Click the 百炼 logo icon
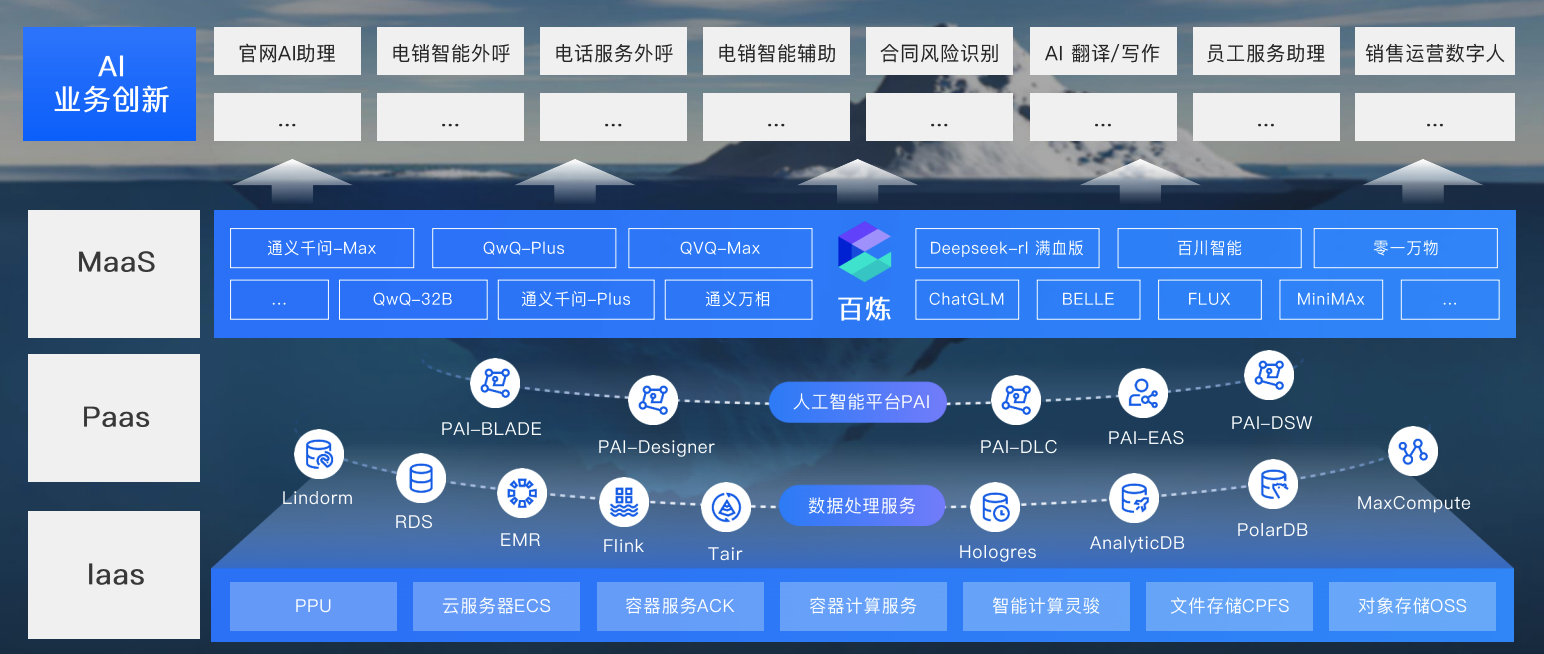 pos(864,251)
